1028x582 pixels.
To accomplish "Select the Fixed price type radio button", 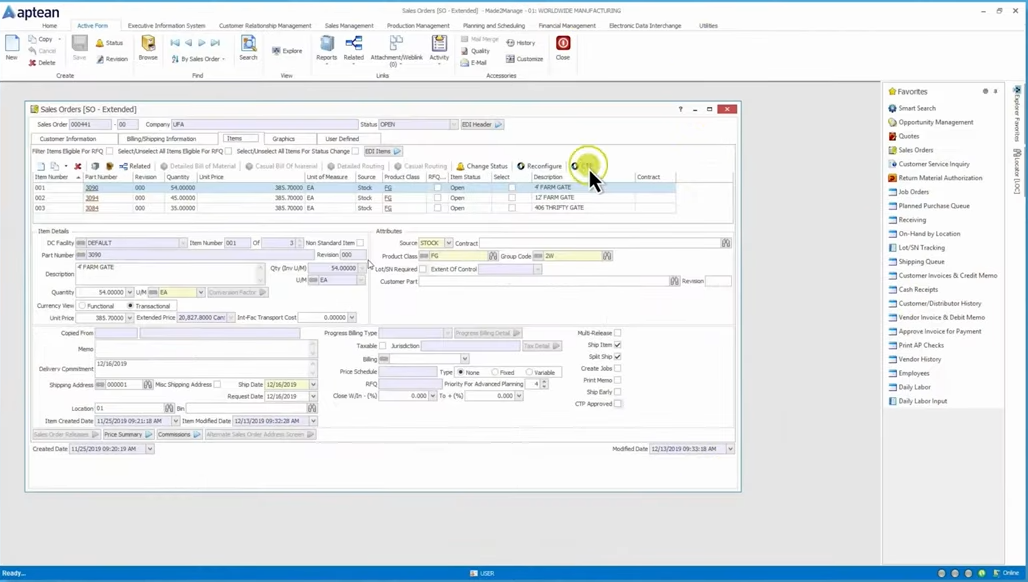I will (x=495, y=372).
